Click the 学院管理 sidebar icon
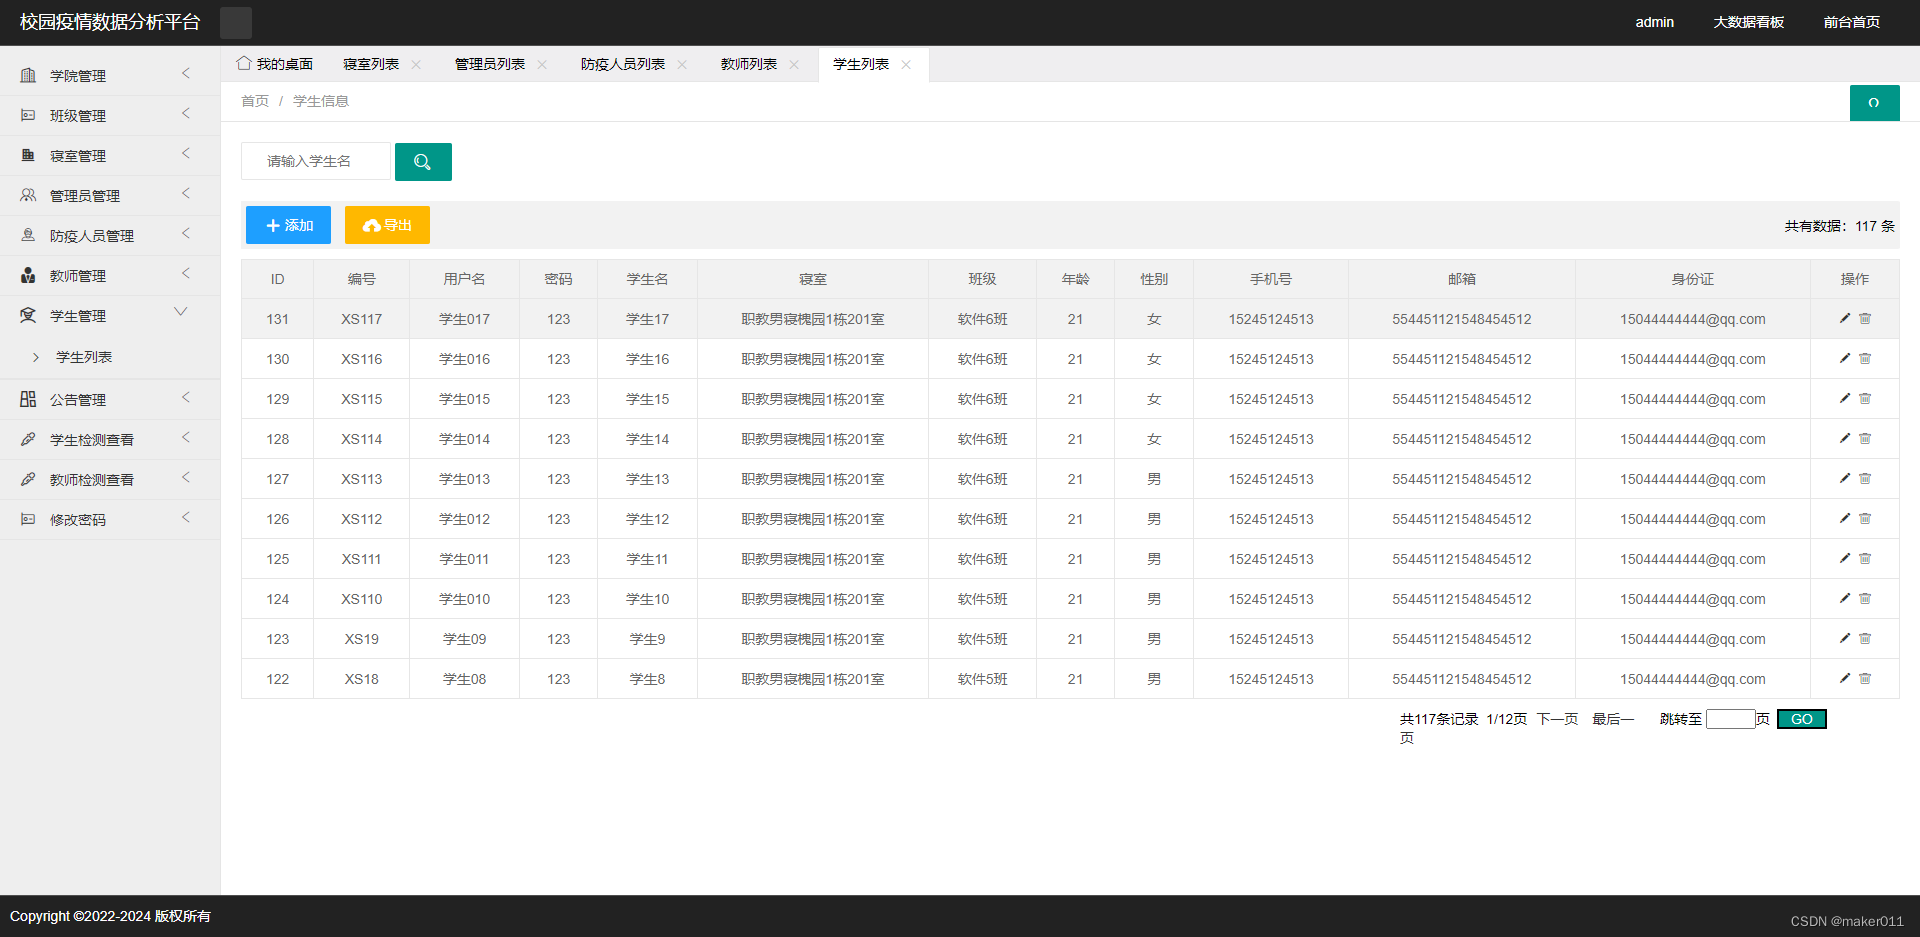This screenshot has height=937, width=1920. (28, 76)
